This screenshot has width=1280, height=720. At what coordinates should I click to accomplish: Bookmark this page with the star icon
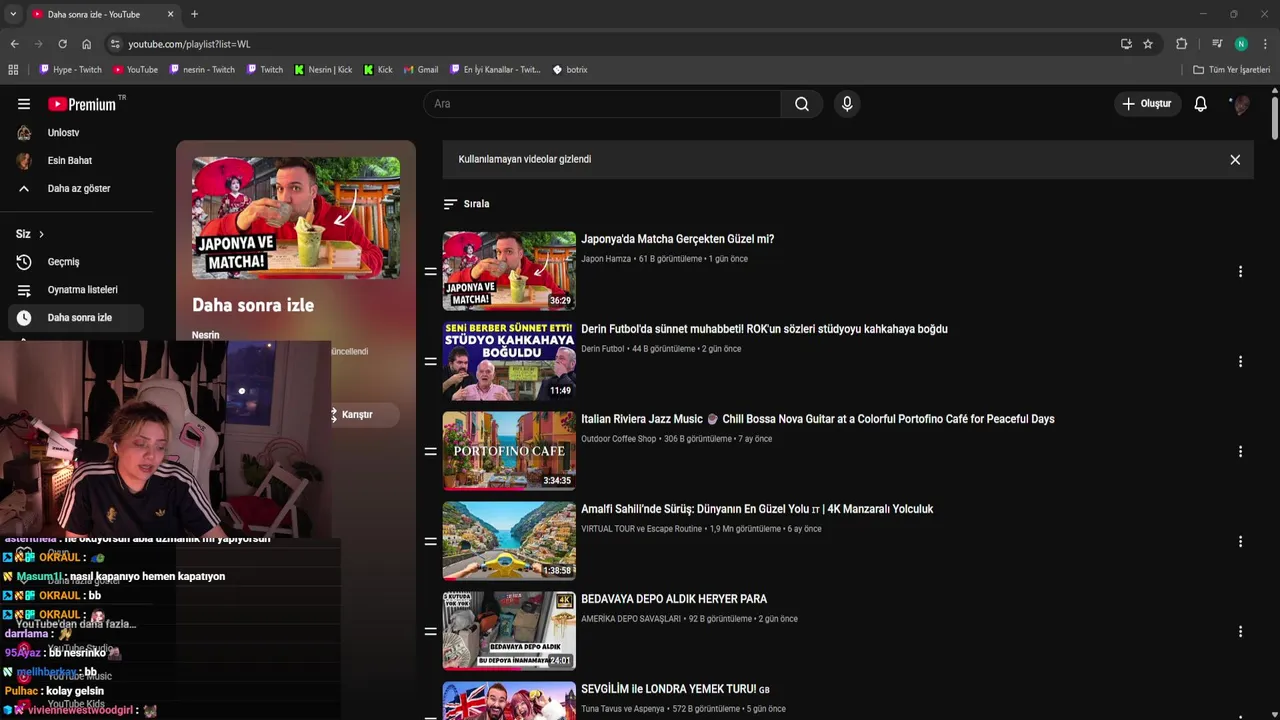click(x=1148, y=44)
